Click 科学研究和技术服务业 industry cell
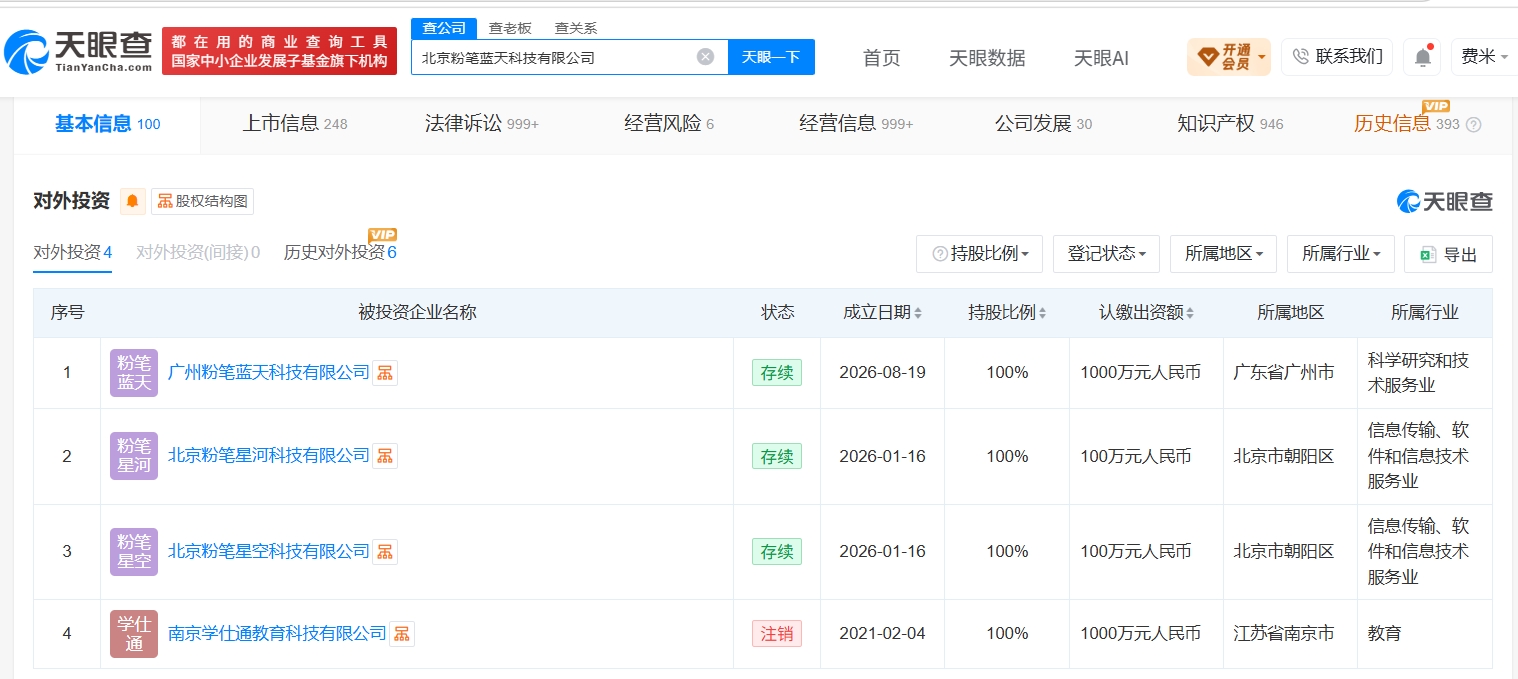The height and width of the screenshot is (679, 1518). 1418,373
